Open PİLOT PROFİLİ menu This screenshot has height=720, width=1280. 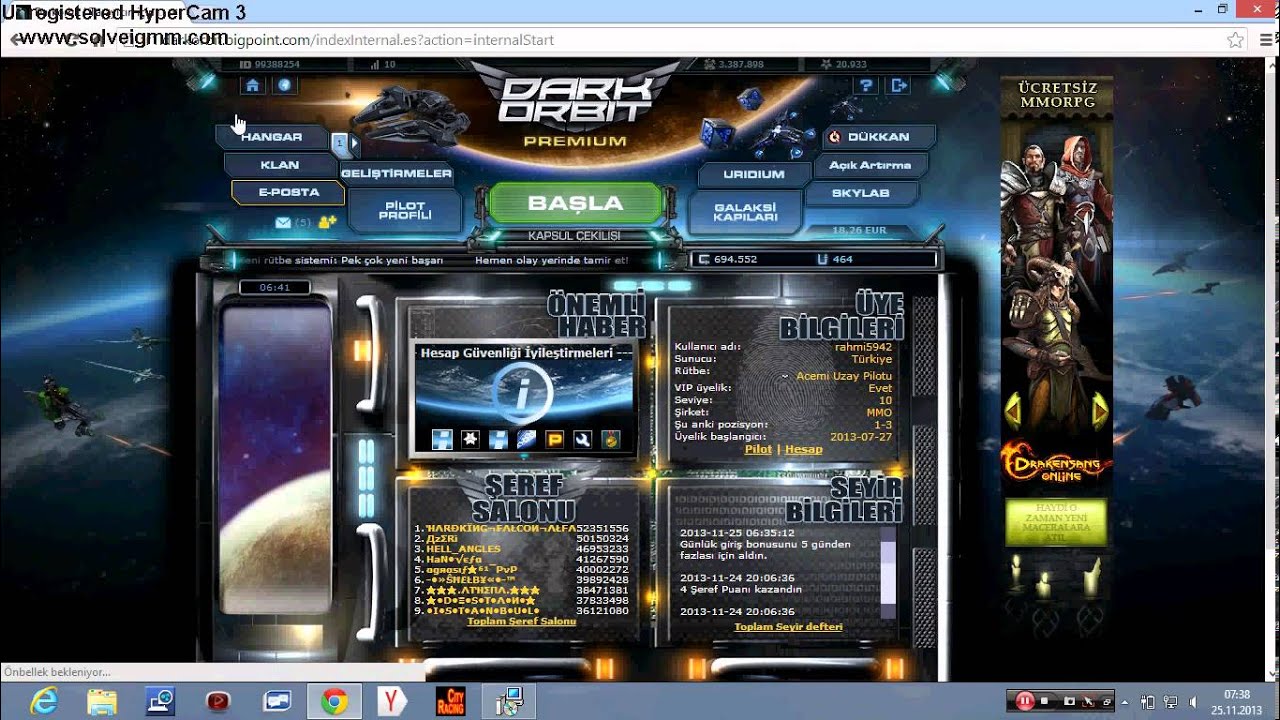click(x=405, y=210)
